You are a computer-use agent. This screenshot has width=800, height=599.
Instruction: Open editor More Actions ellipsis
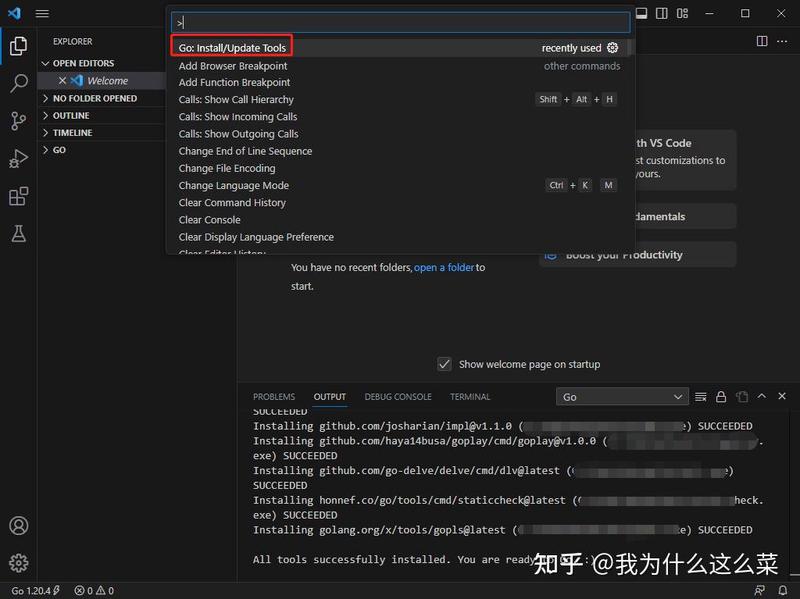point(782,41)
